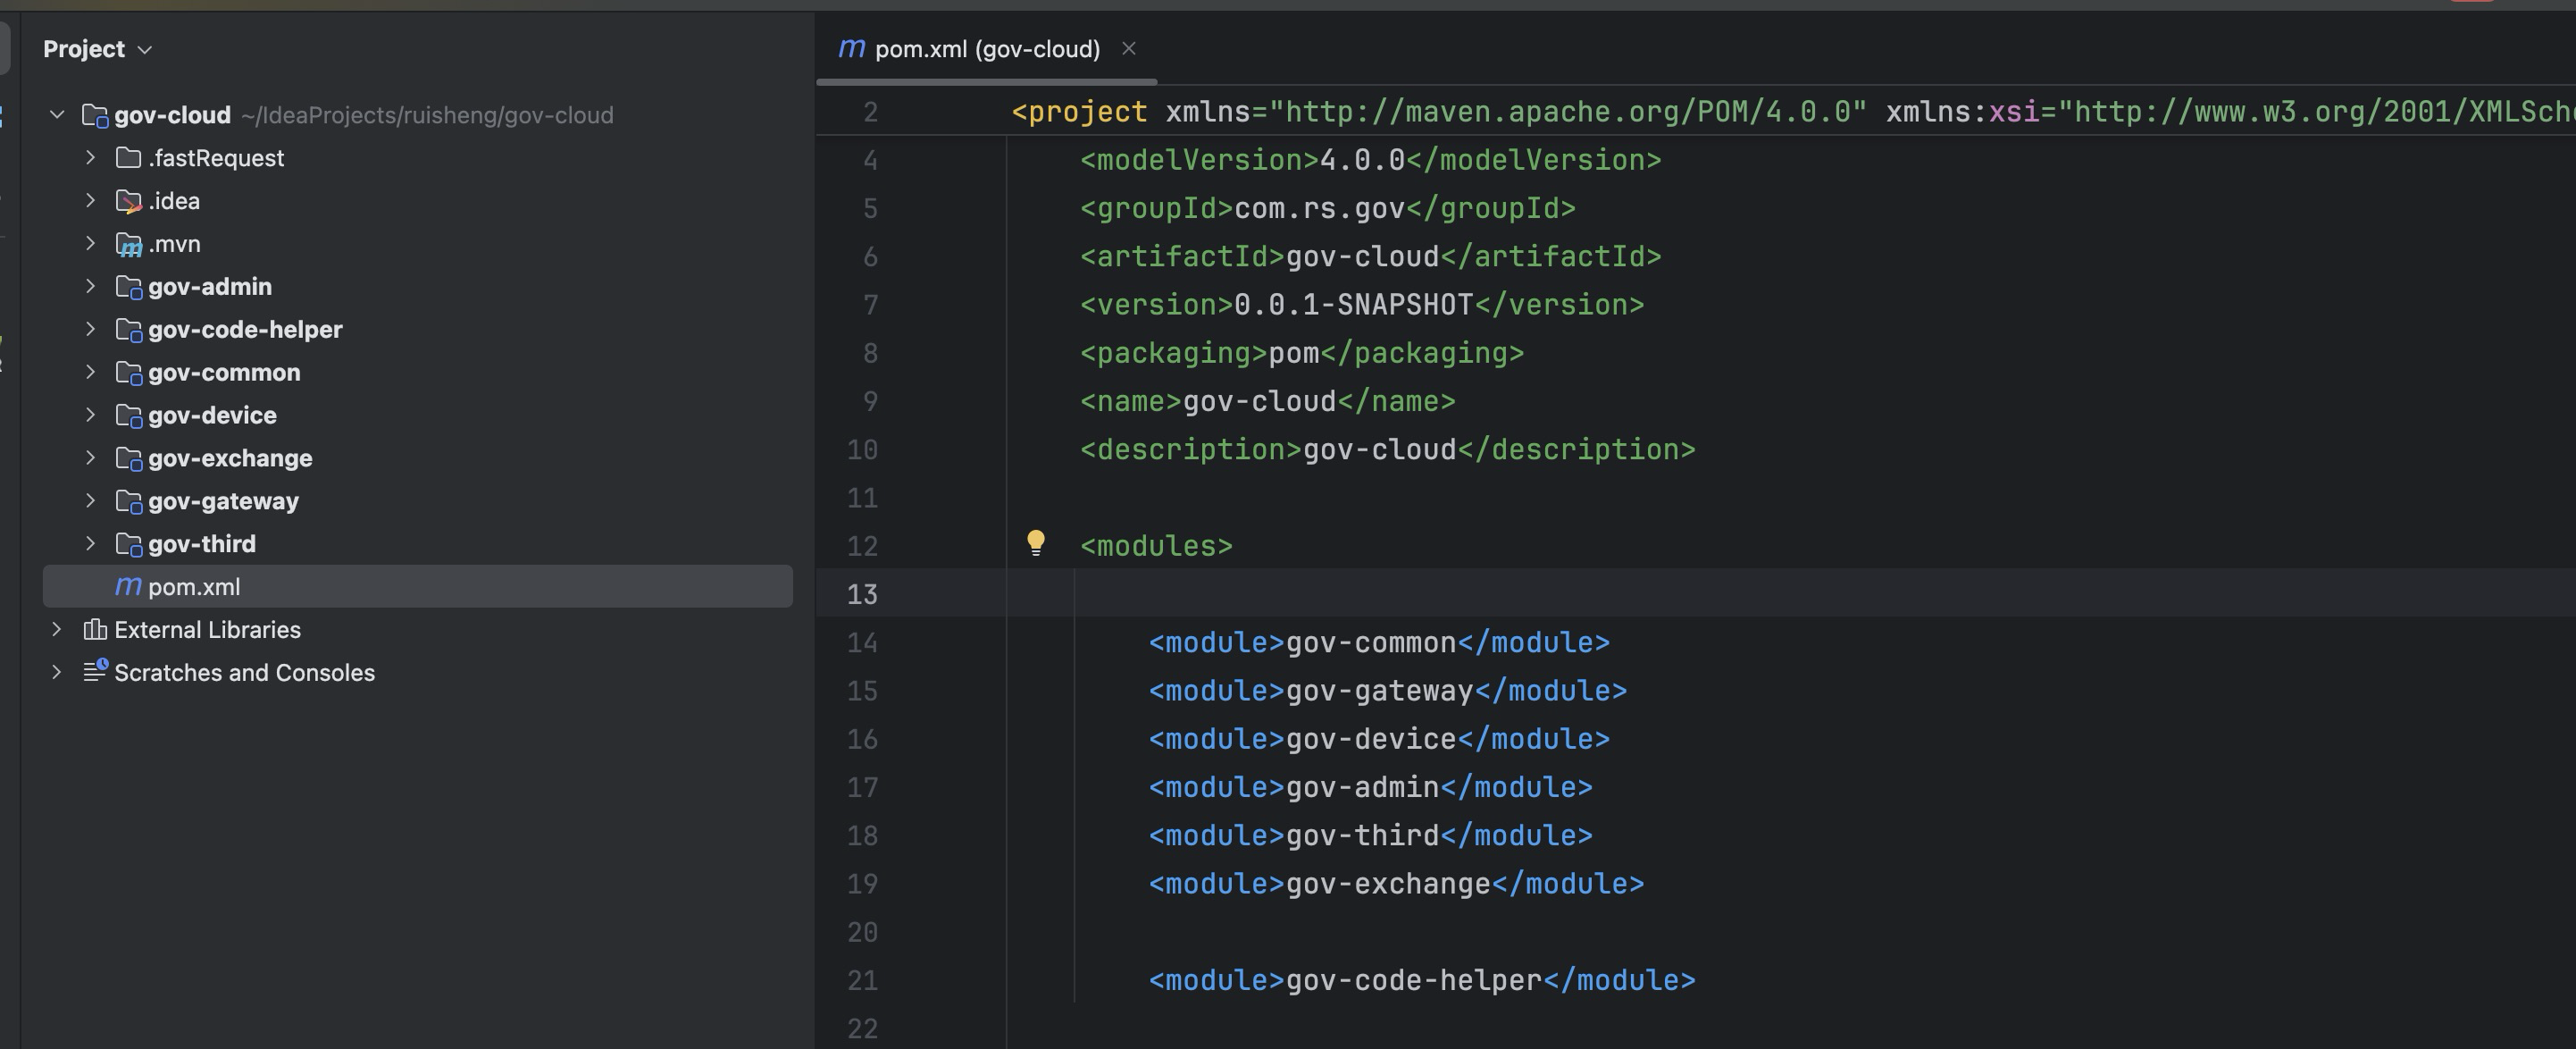Close the pom.xml editor tab
2576x1049 pixels.
pyautogui.click(x=1129, y=48)
